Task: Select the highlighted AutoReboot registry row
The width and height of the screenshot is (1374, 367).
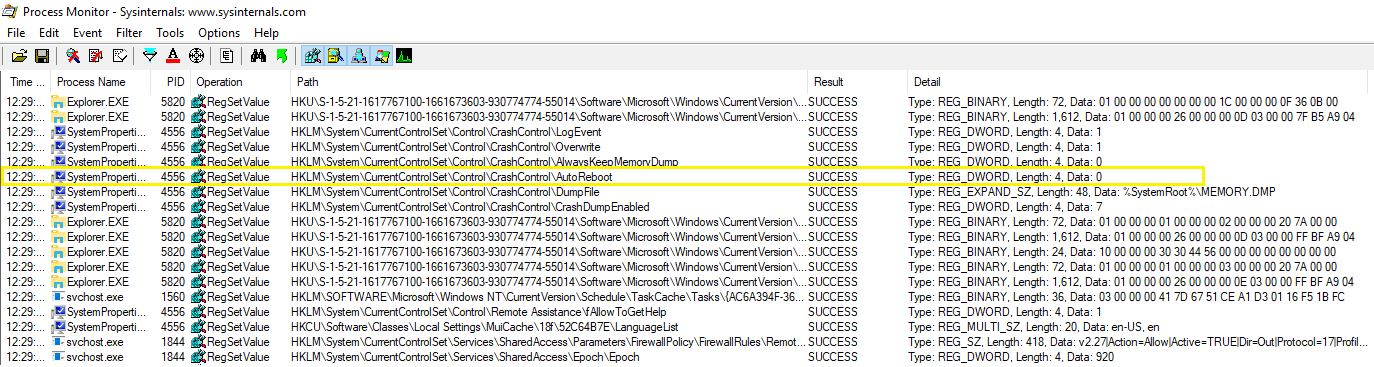Action: pyautogui.click(x=602, y=176)
